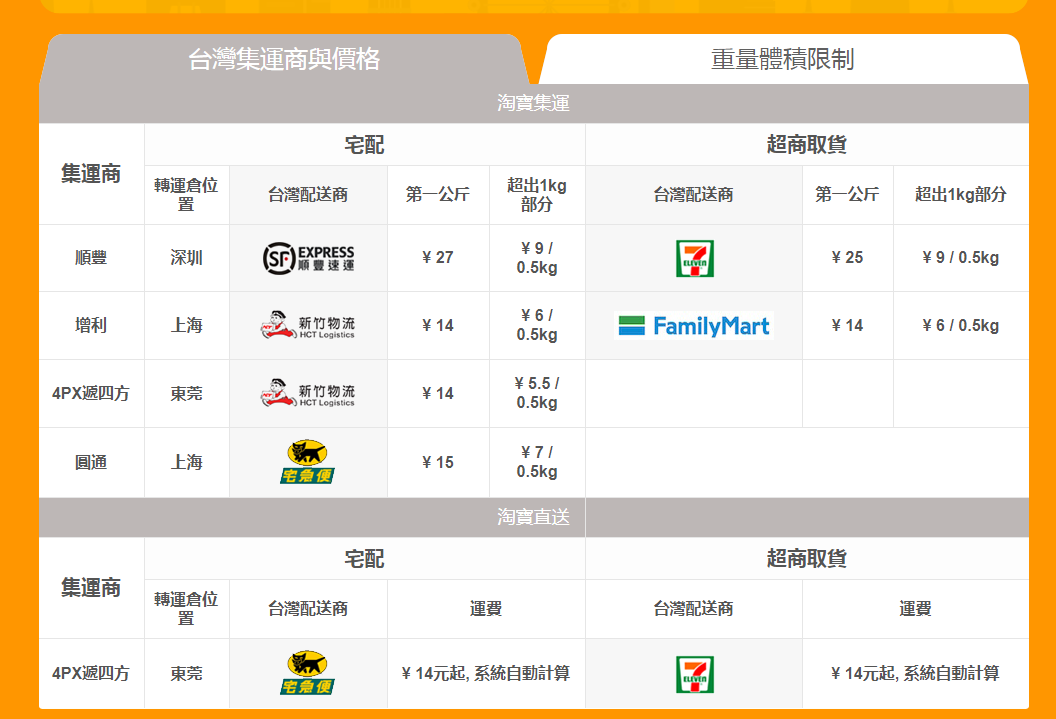1056x719 pixels.
Task: Click 超商取貨 台灣配送商 header in 淘寶集運 table
Action: (x=694, y=195)
